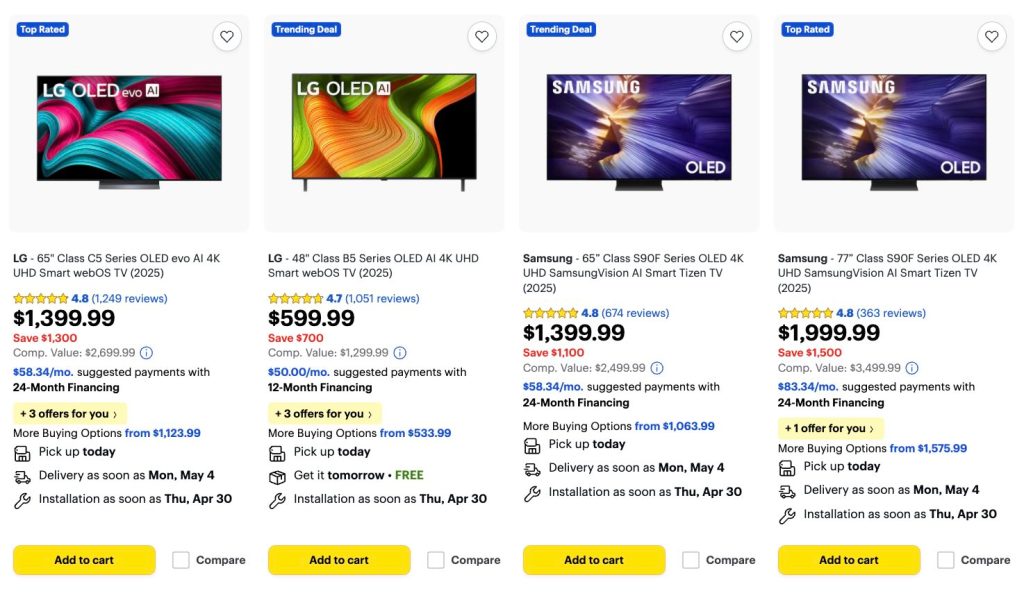Save LG 65" C5 TV with heart icon
This screenshot has width=1024, height=600.
227,37
